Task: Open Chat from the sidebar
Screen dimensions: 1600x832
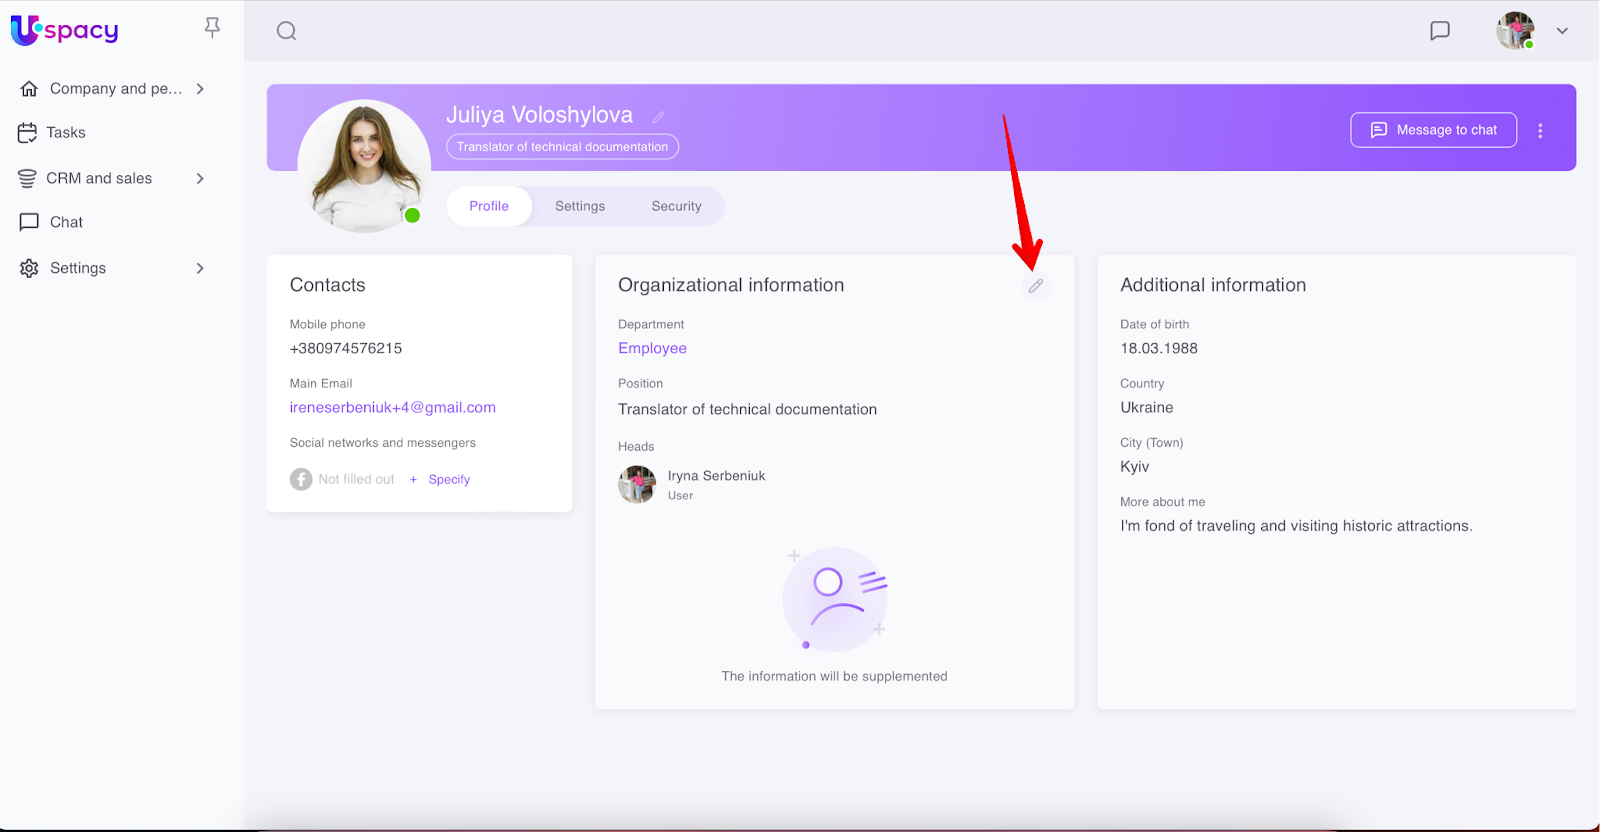Action: 66,222
